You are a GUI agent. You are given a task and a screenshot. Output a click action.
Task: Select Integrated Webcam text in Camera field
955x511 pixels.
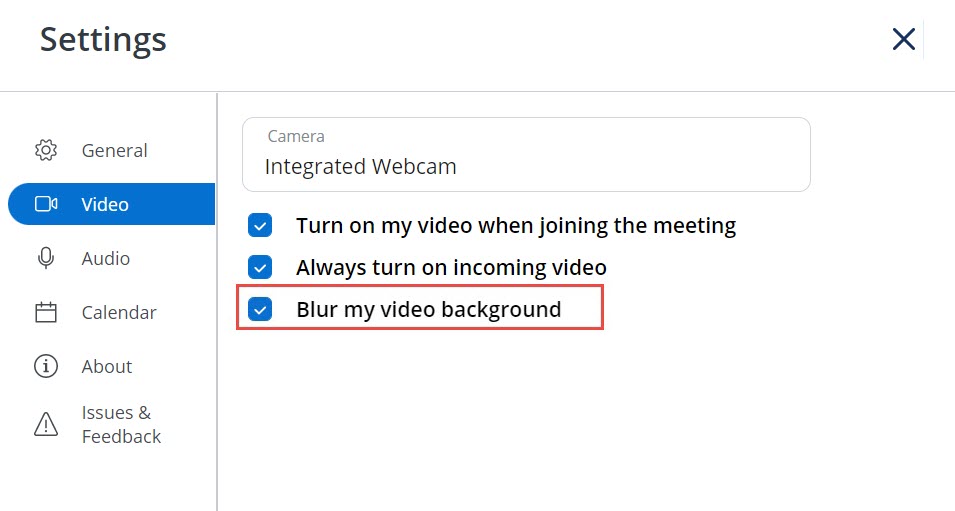[361, 166]
